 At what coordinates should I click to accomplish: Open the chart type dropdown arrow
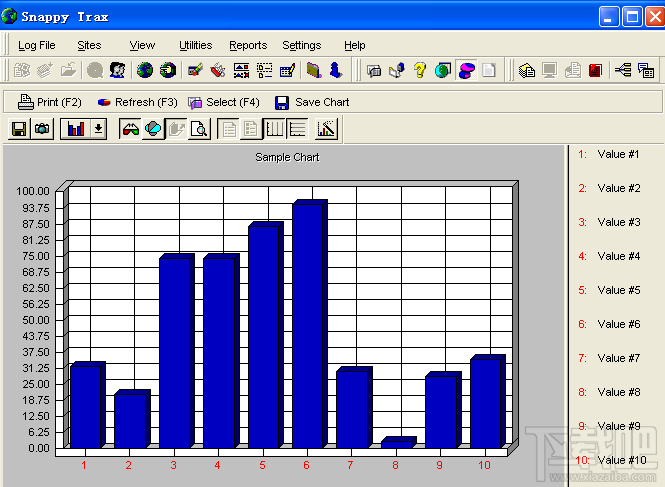click(x=98, y=129)
